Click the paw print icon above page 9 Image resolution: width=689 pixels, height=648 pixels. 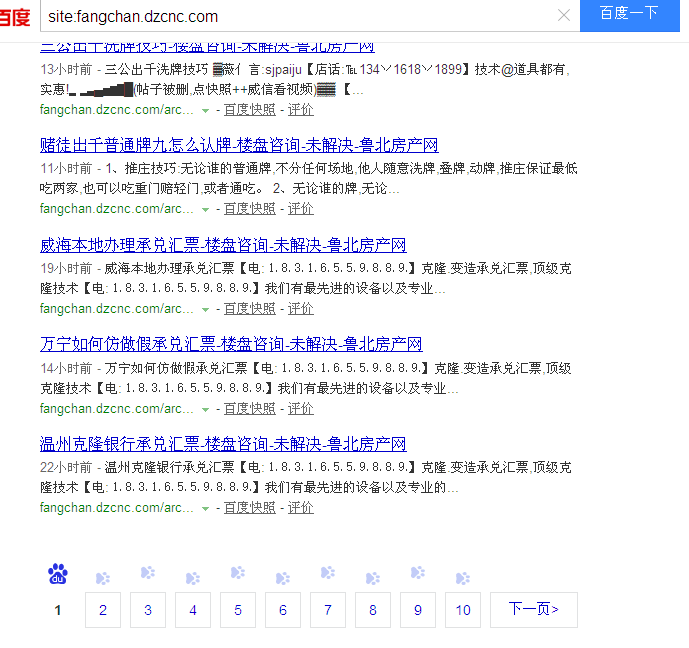(418, 573)
